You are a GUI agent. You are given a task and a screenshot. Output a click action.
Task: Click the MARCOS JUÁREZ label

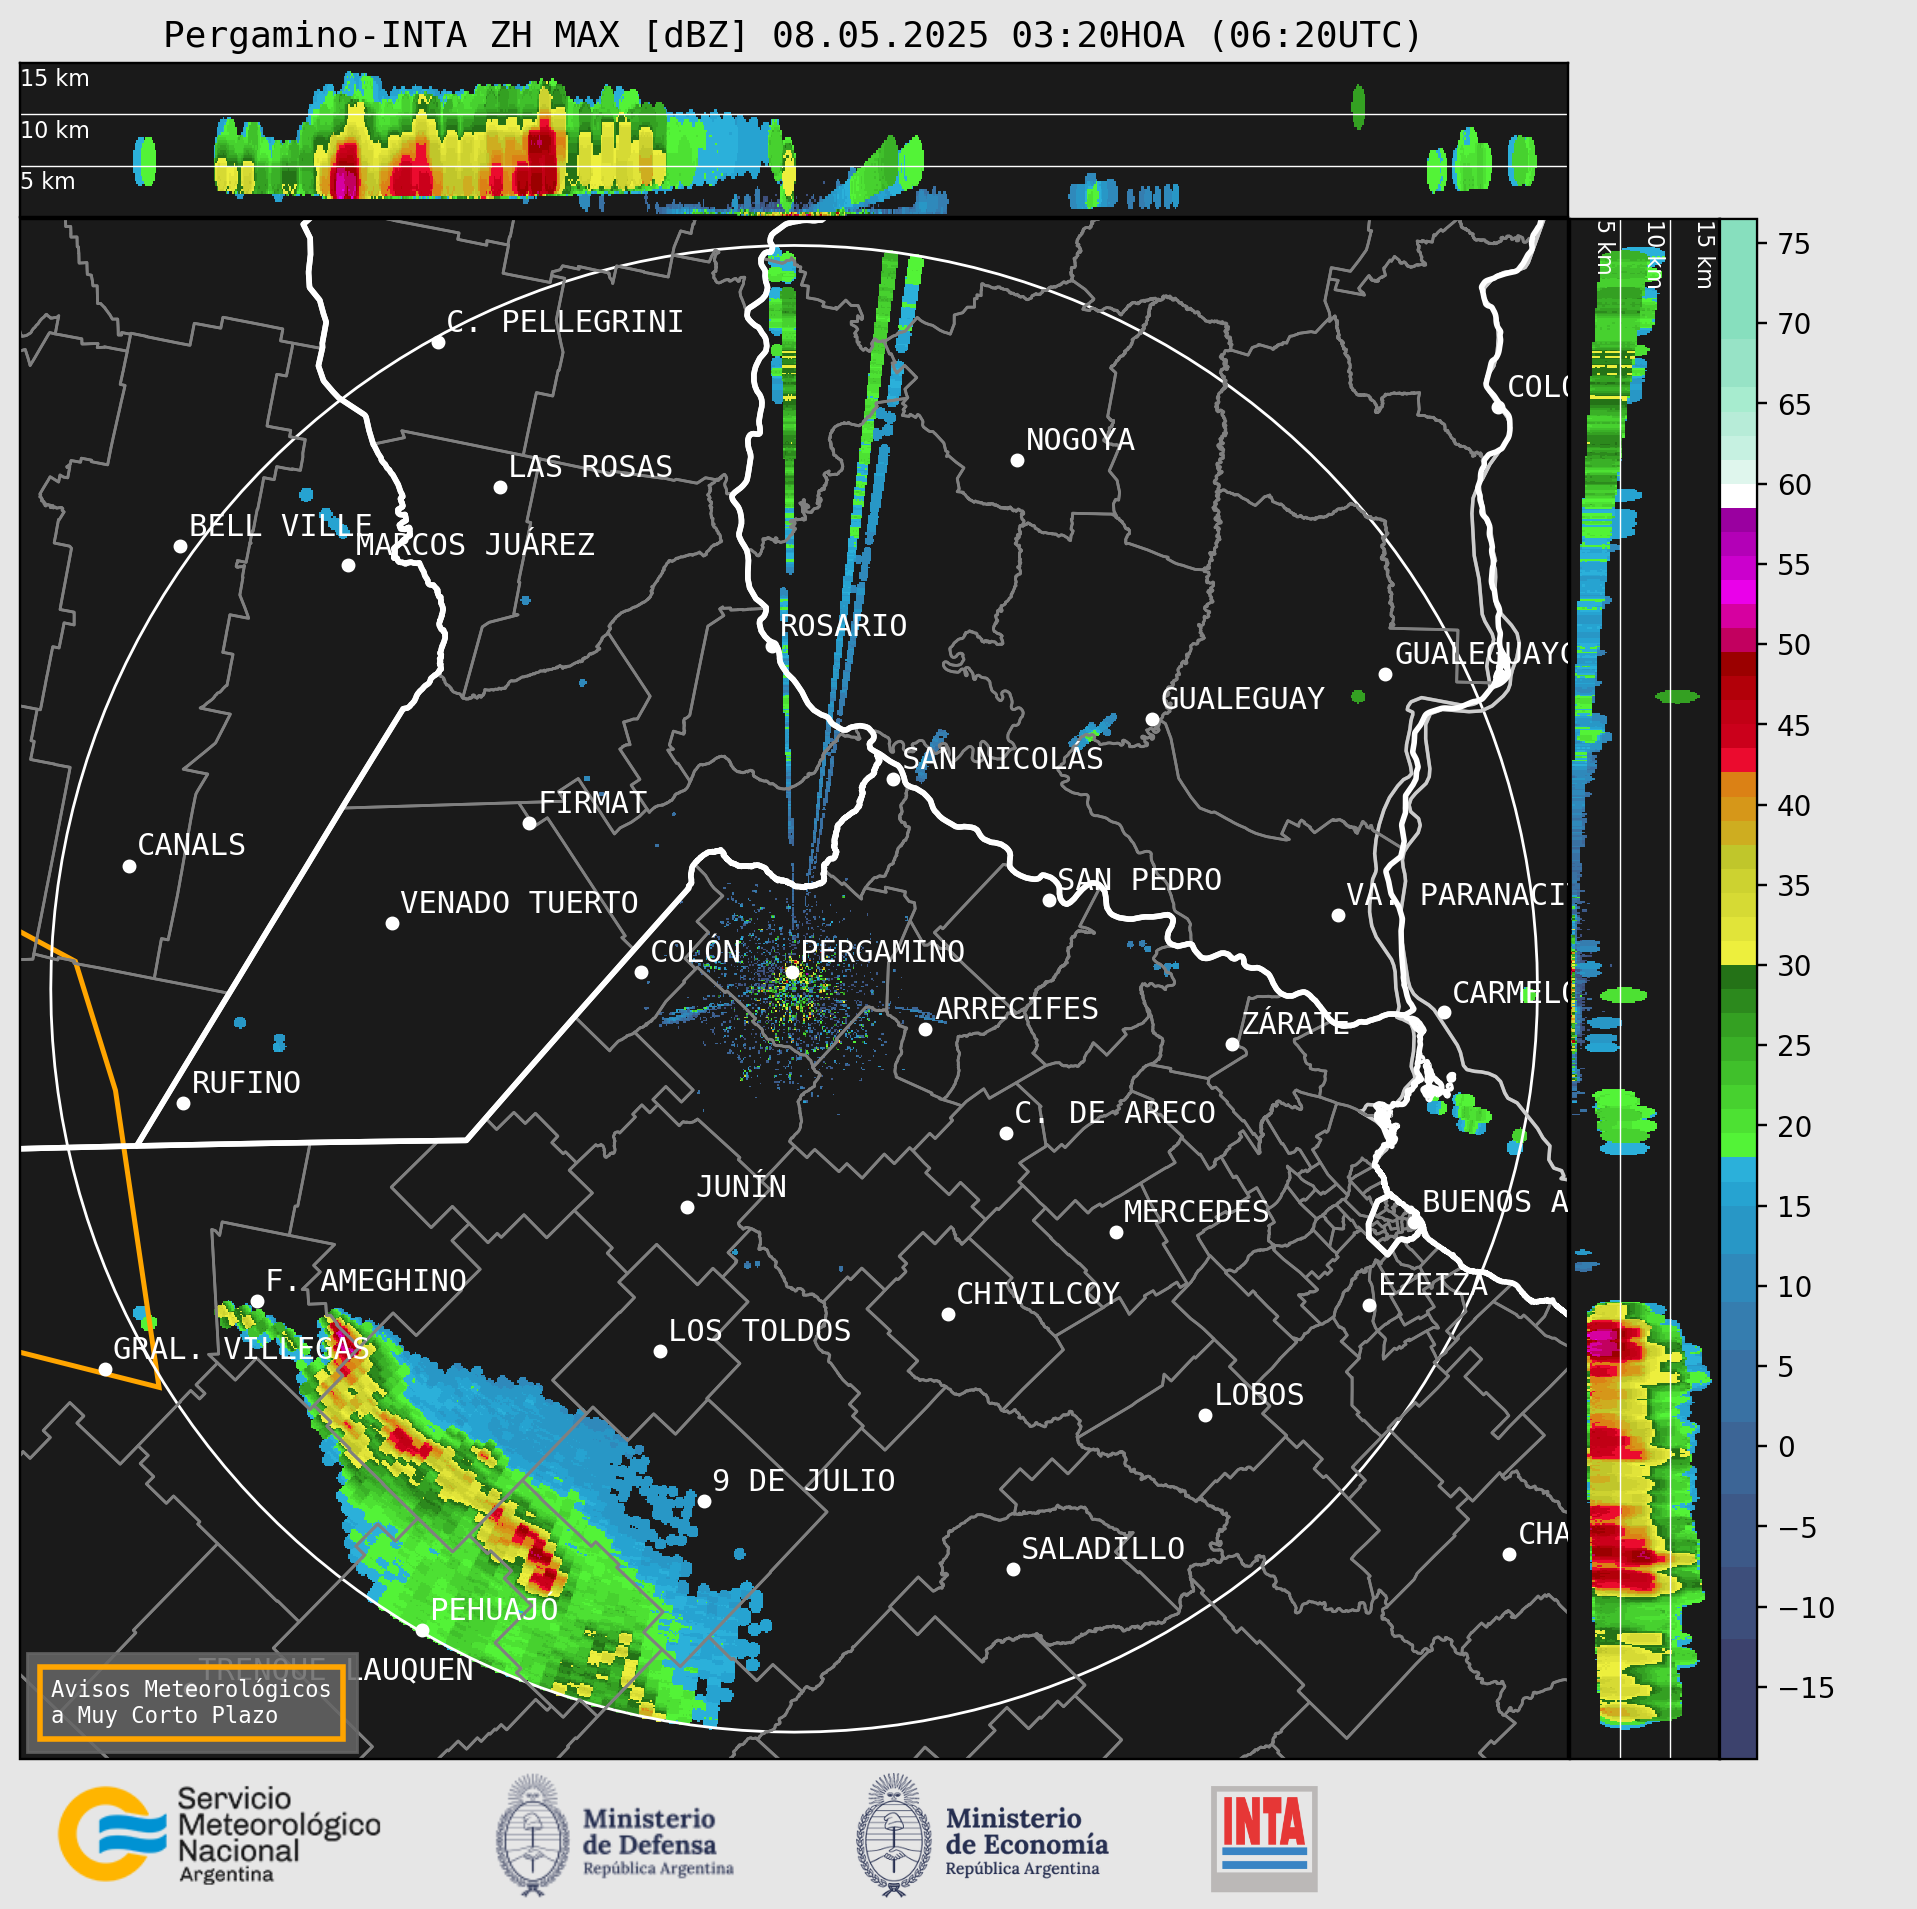click(475, 544)
